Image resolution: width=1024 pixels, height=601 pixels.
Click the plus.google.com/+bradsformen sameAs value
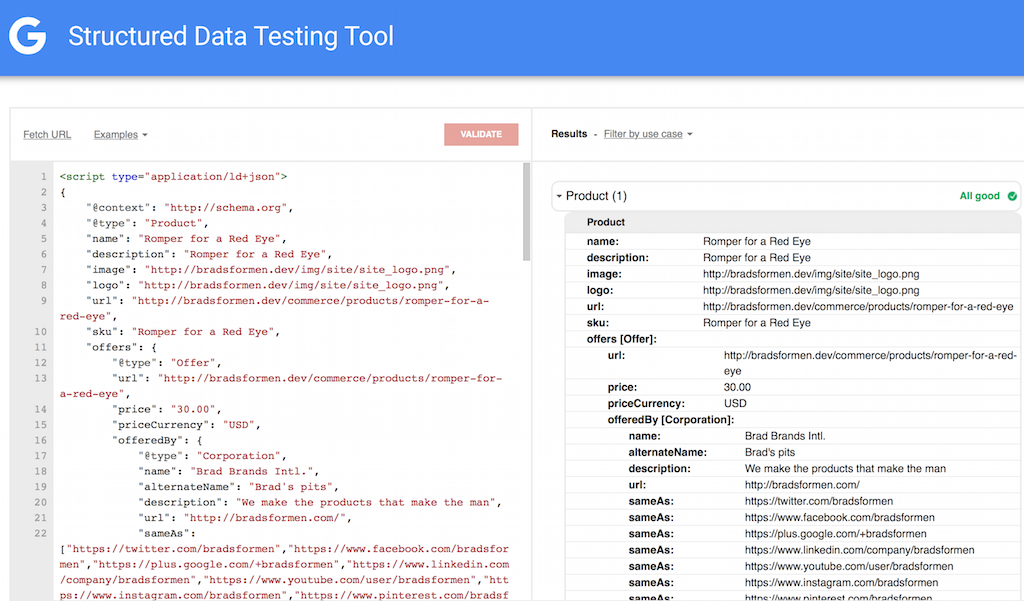tap(835, 534)
